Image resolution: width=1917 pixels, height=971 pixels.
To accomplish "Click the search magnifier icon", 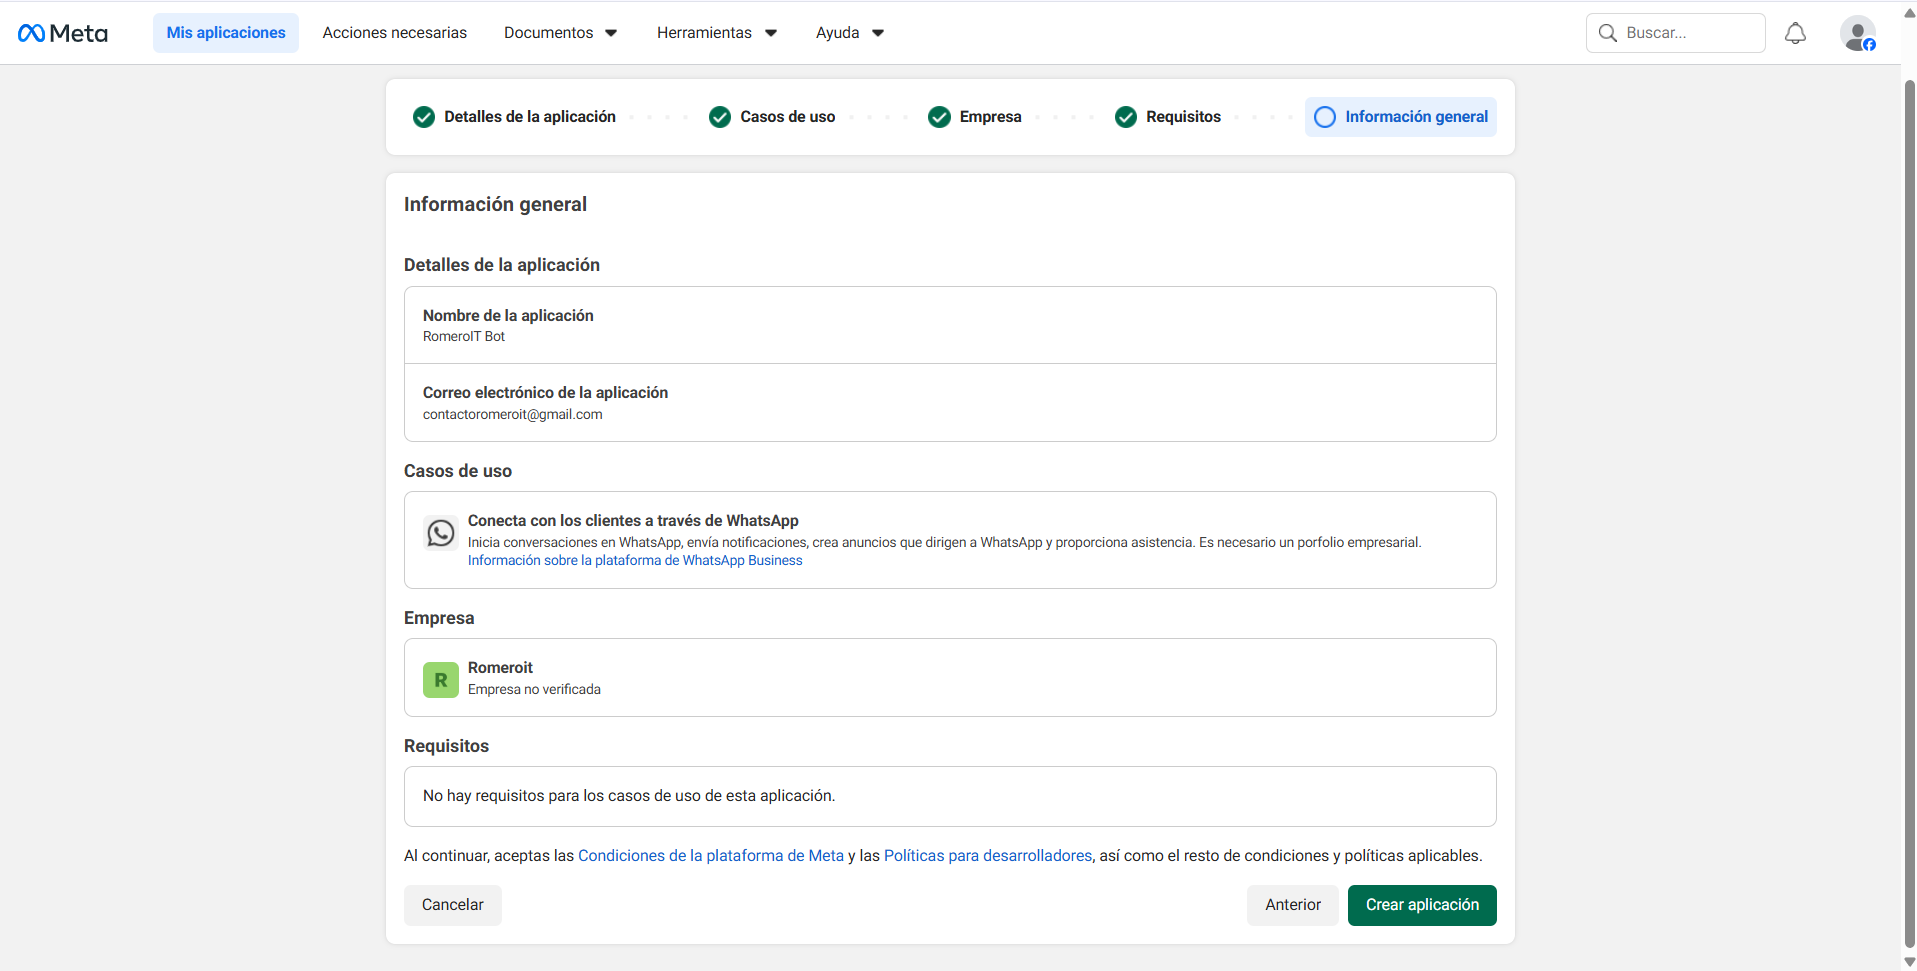I will pos(1608,33).
